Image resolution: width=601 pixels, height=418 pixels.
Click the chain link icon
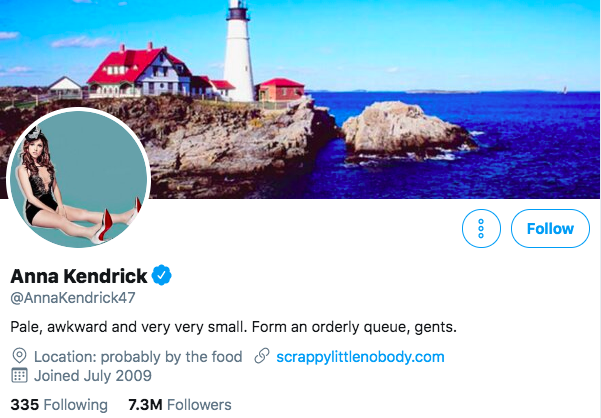coord(262,356)
